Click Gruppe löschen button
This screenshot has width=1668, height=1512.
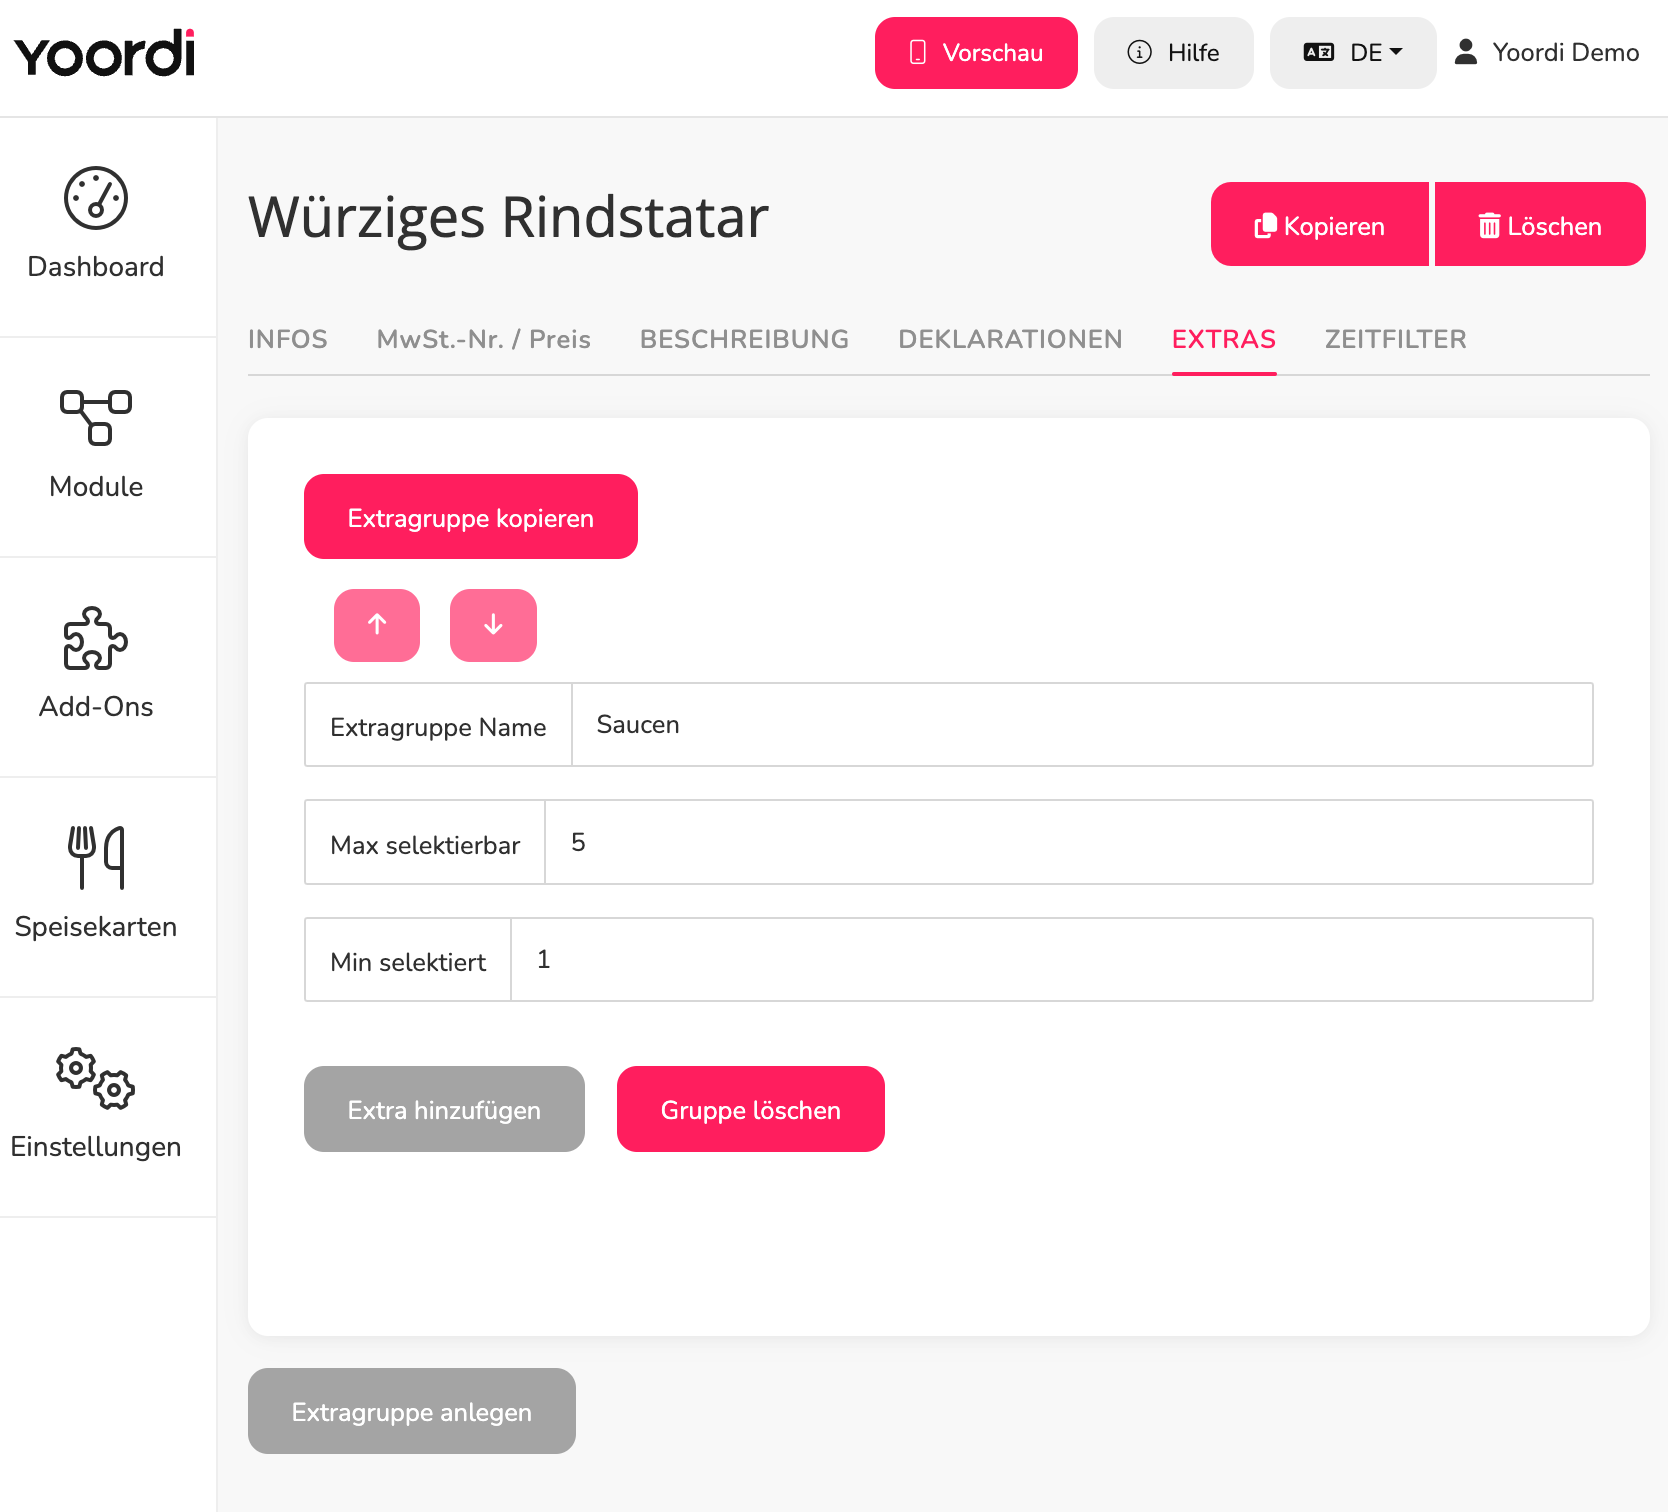pos(751,1109)
